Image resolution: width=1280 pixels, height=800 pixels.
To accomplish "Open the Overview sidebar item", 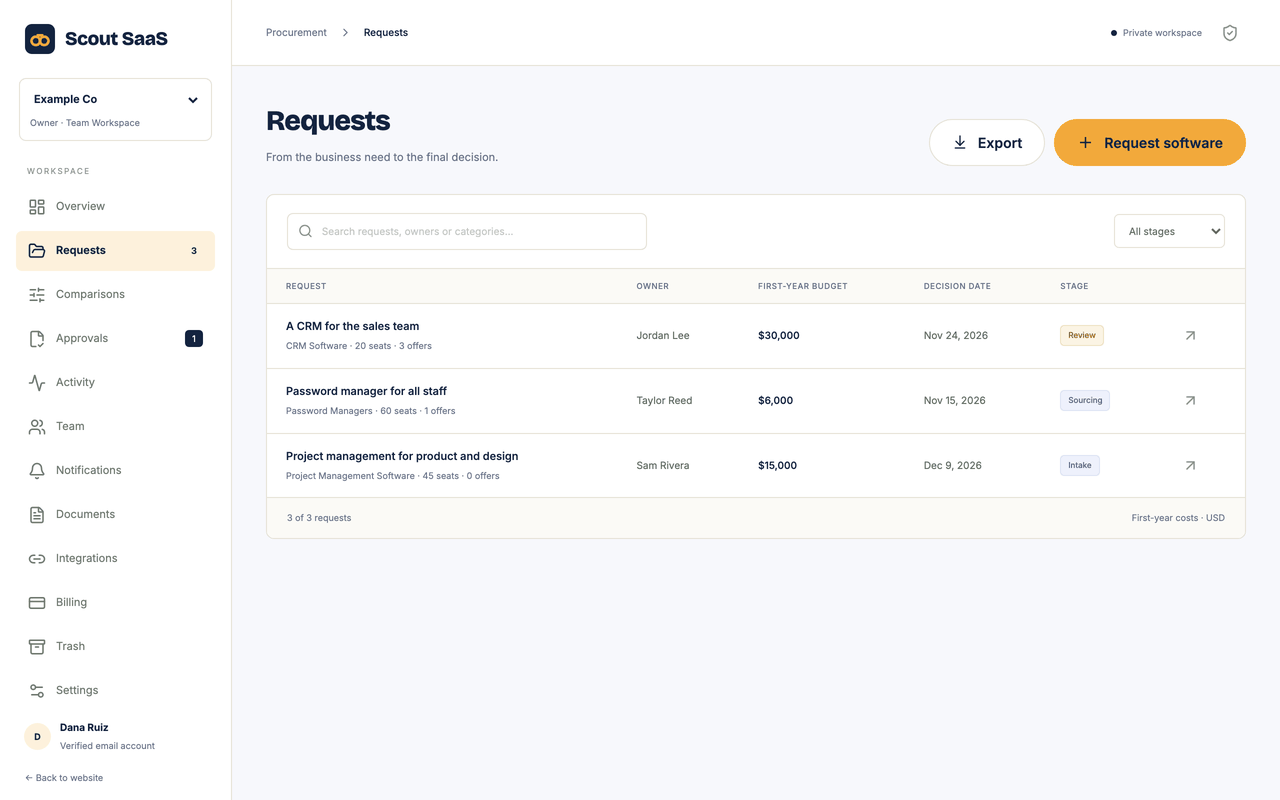I will [x=115, y=207].
